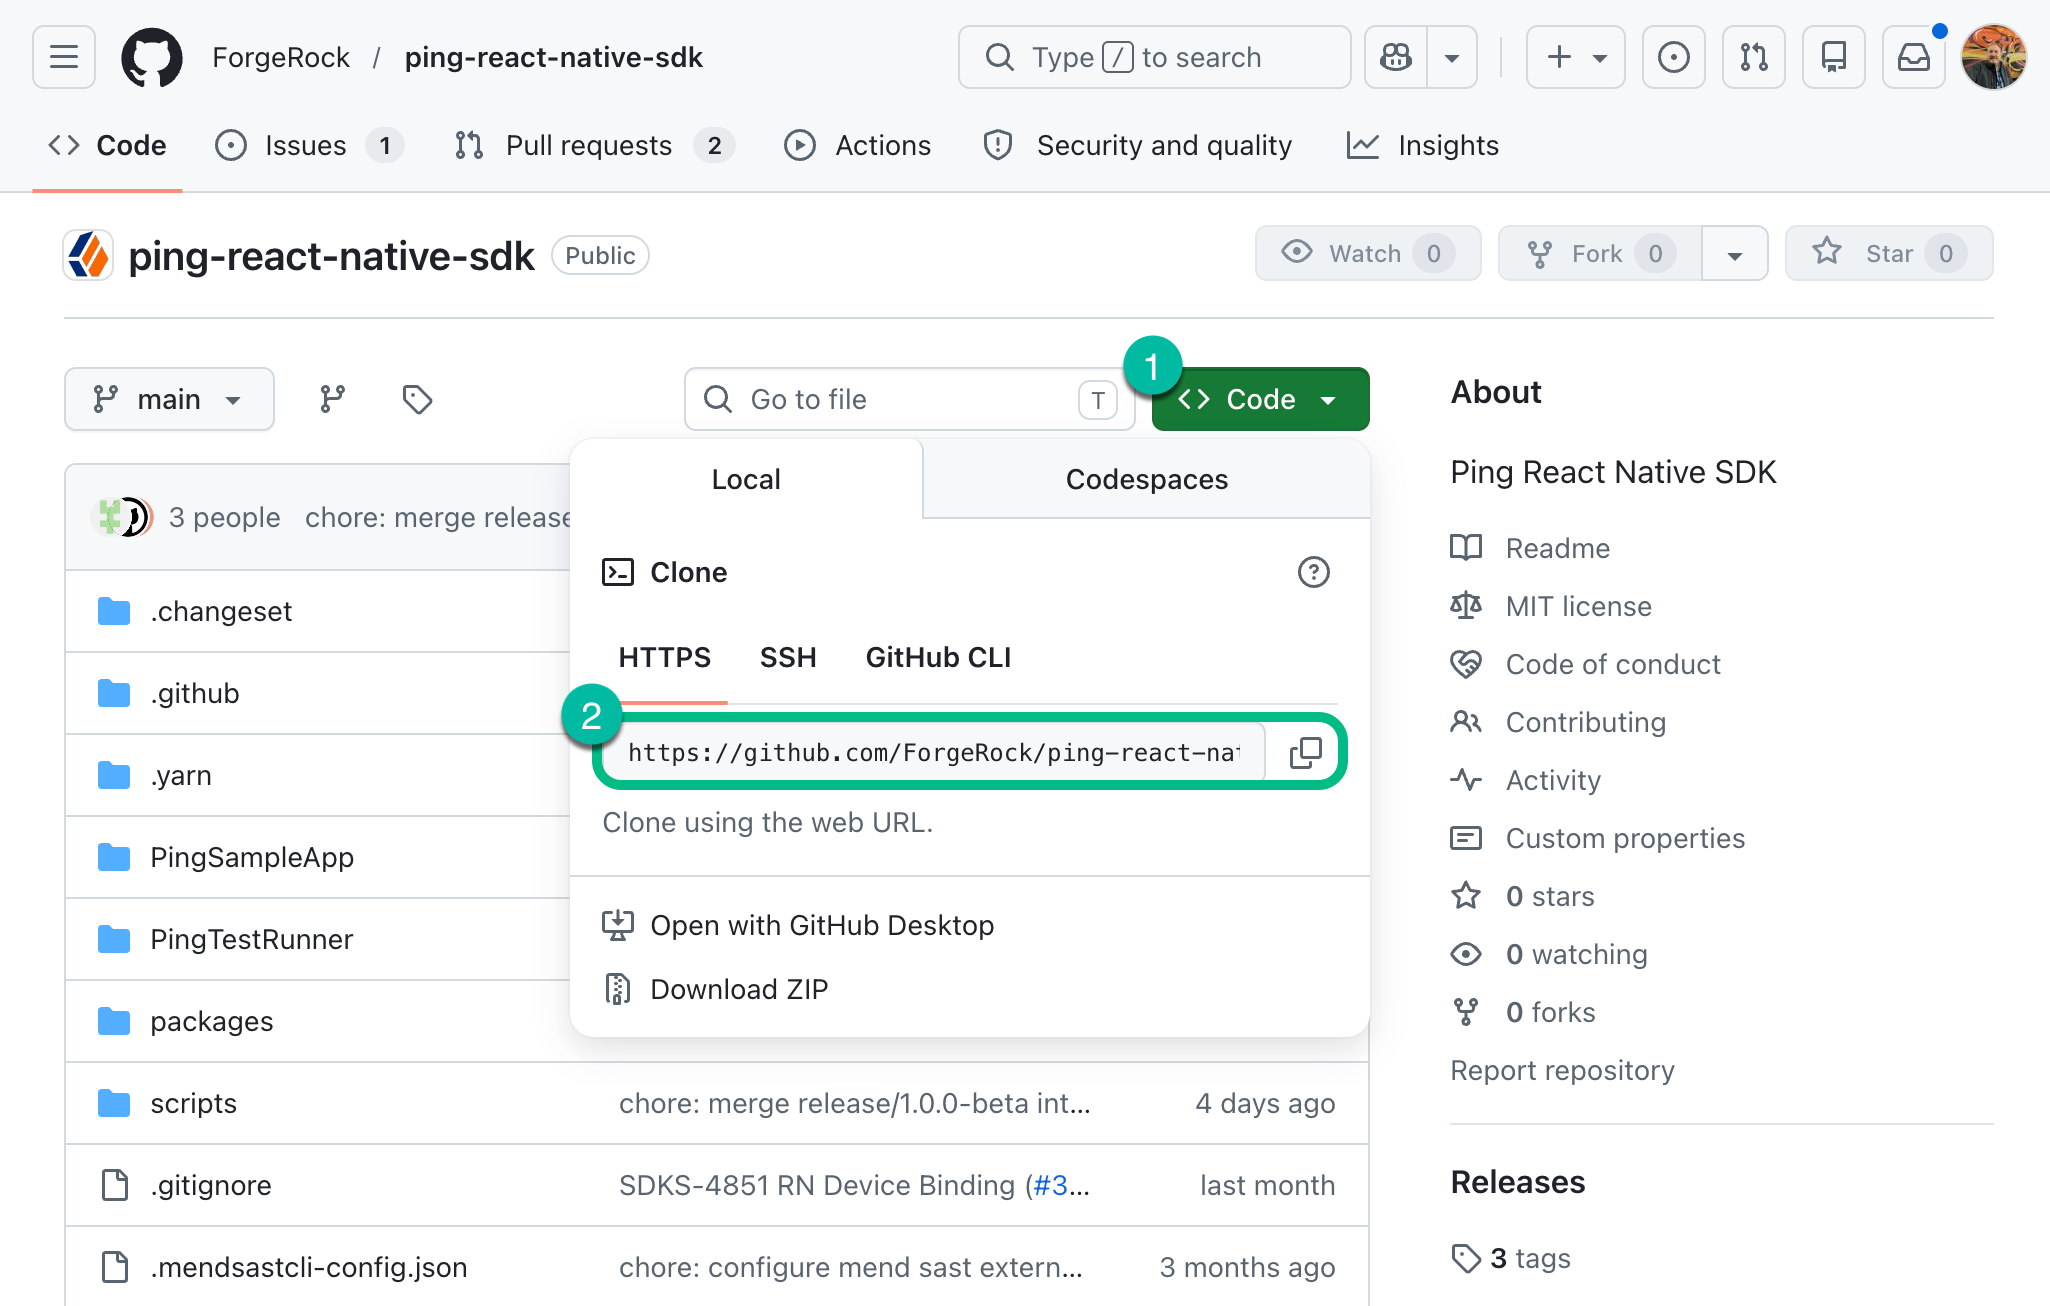Click the Go to file field
The image size is (2050, 1306).
click(x=909, y=399)
